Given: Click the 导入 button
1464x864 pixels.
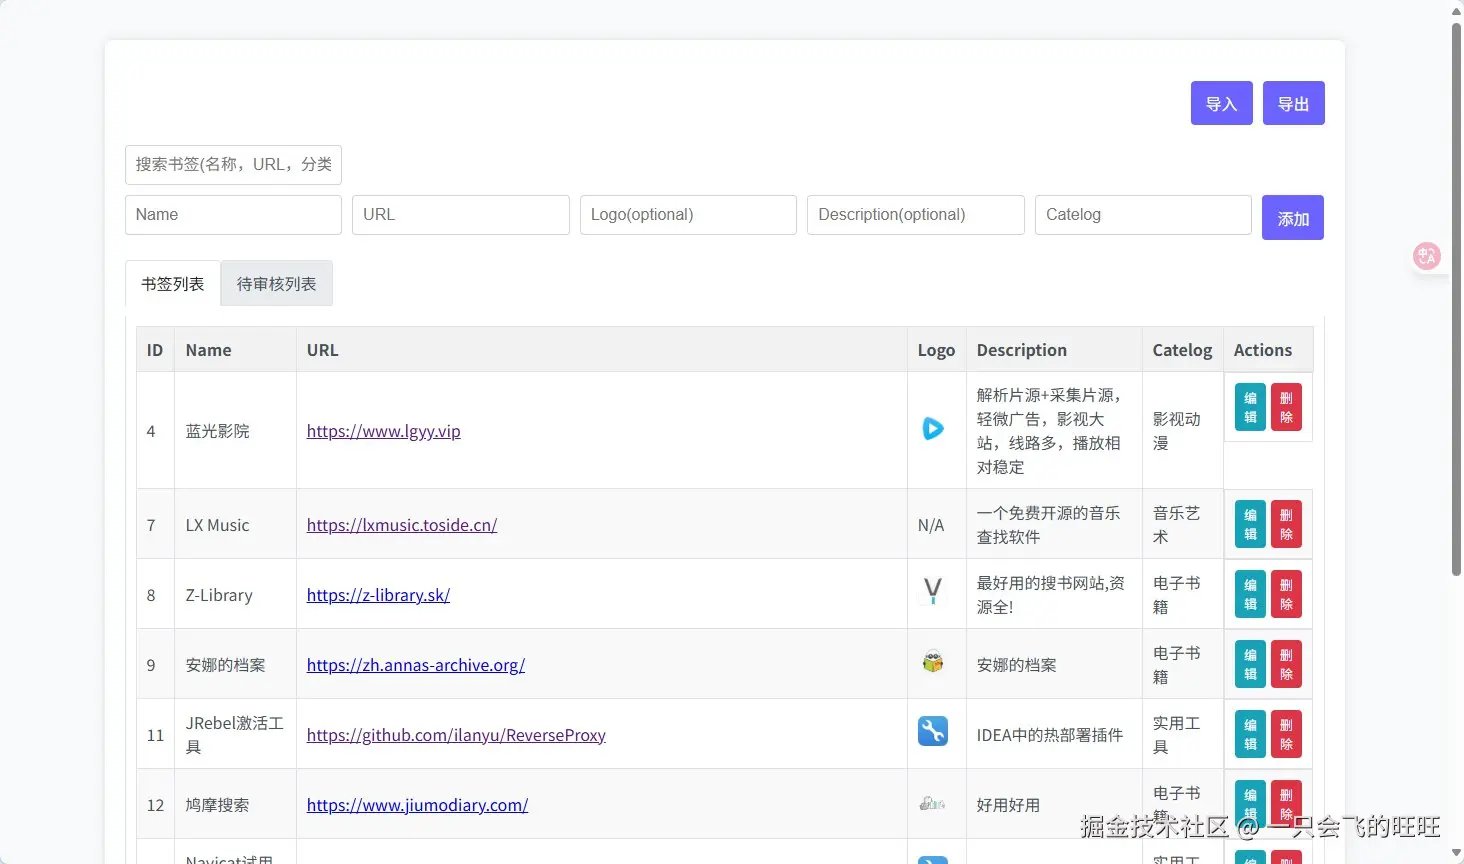Looking at the screenshot, I should (1221, 103).
